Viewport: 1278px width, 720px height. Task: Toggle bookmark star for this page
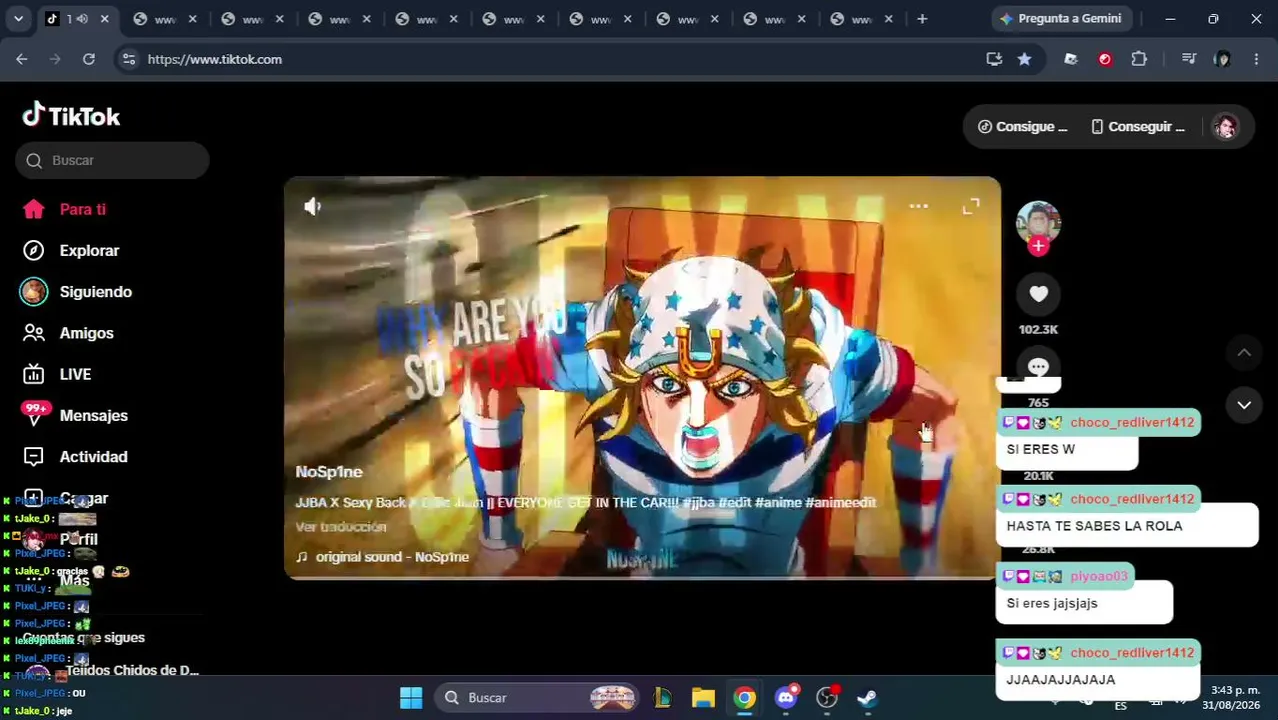[x=1024, y=59]
